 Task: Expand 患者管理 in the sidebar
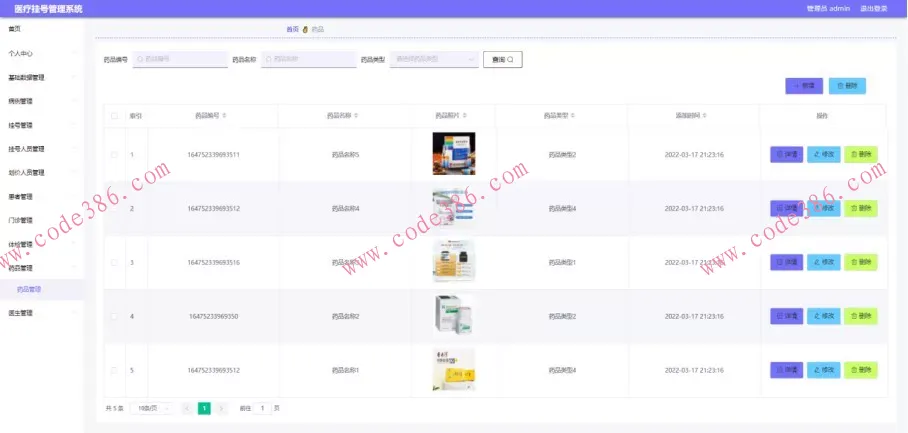(42, 197)
